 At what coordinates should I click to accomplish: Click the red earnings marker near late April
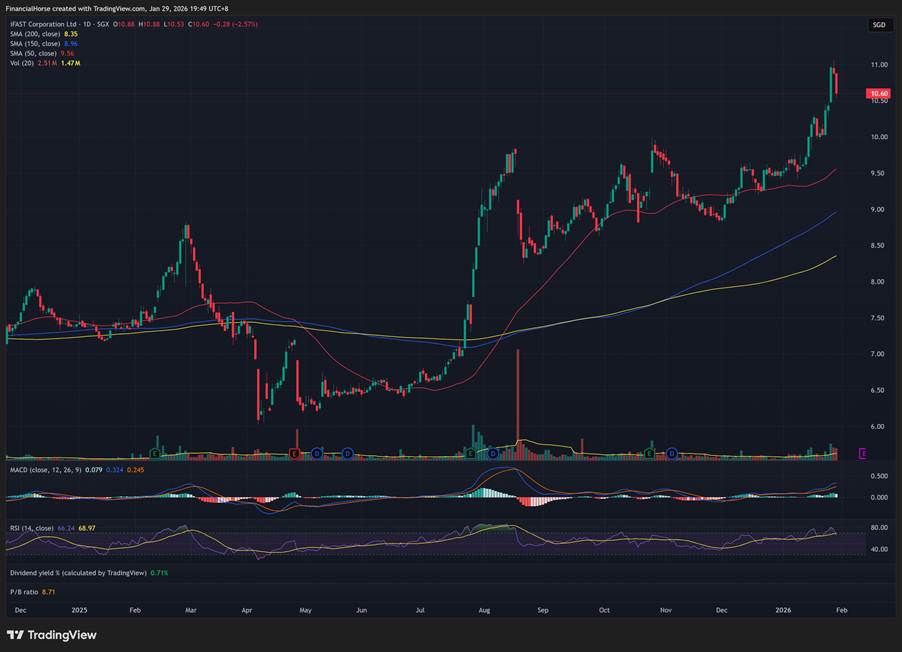click(294, 454)
